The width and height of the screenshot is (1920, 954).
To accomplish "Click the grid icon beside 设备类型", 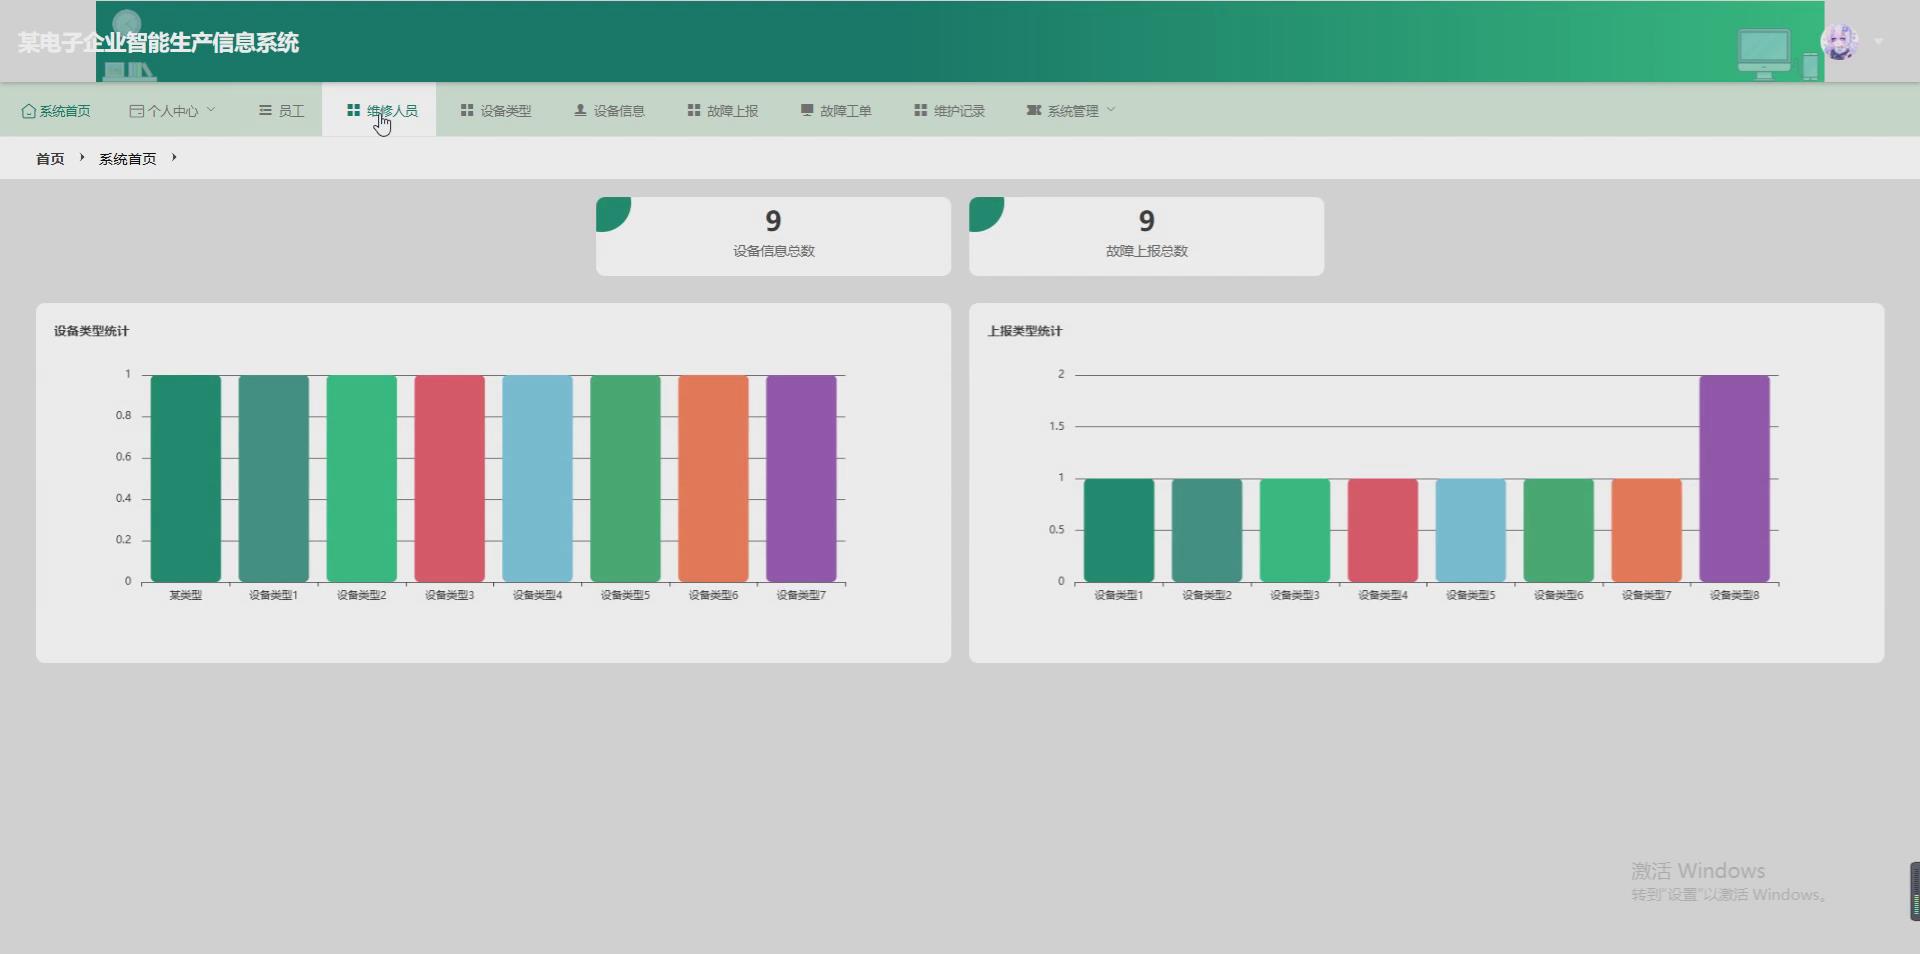I will [x=467, y=110].
